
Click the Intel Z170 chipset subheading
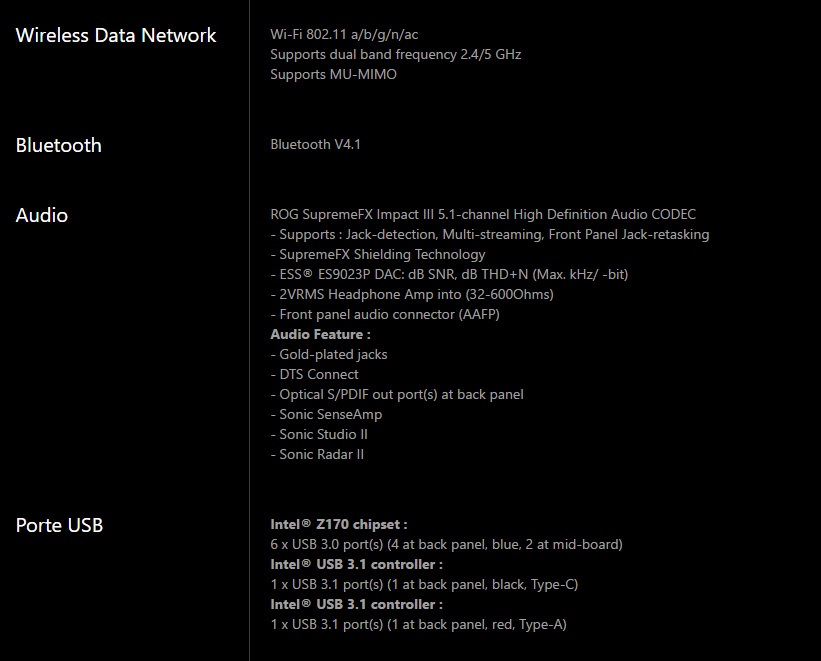click(338, 524)
